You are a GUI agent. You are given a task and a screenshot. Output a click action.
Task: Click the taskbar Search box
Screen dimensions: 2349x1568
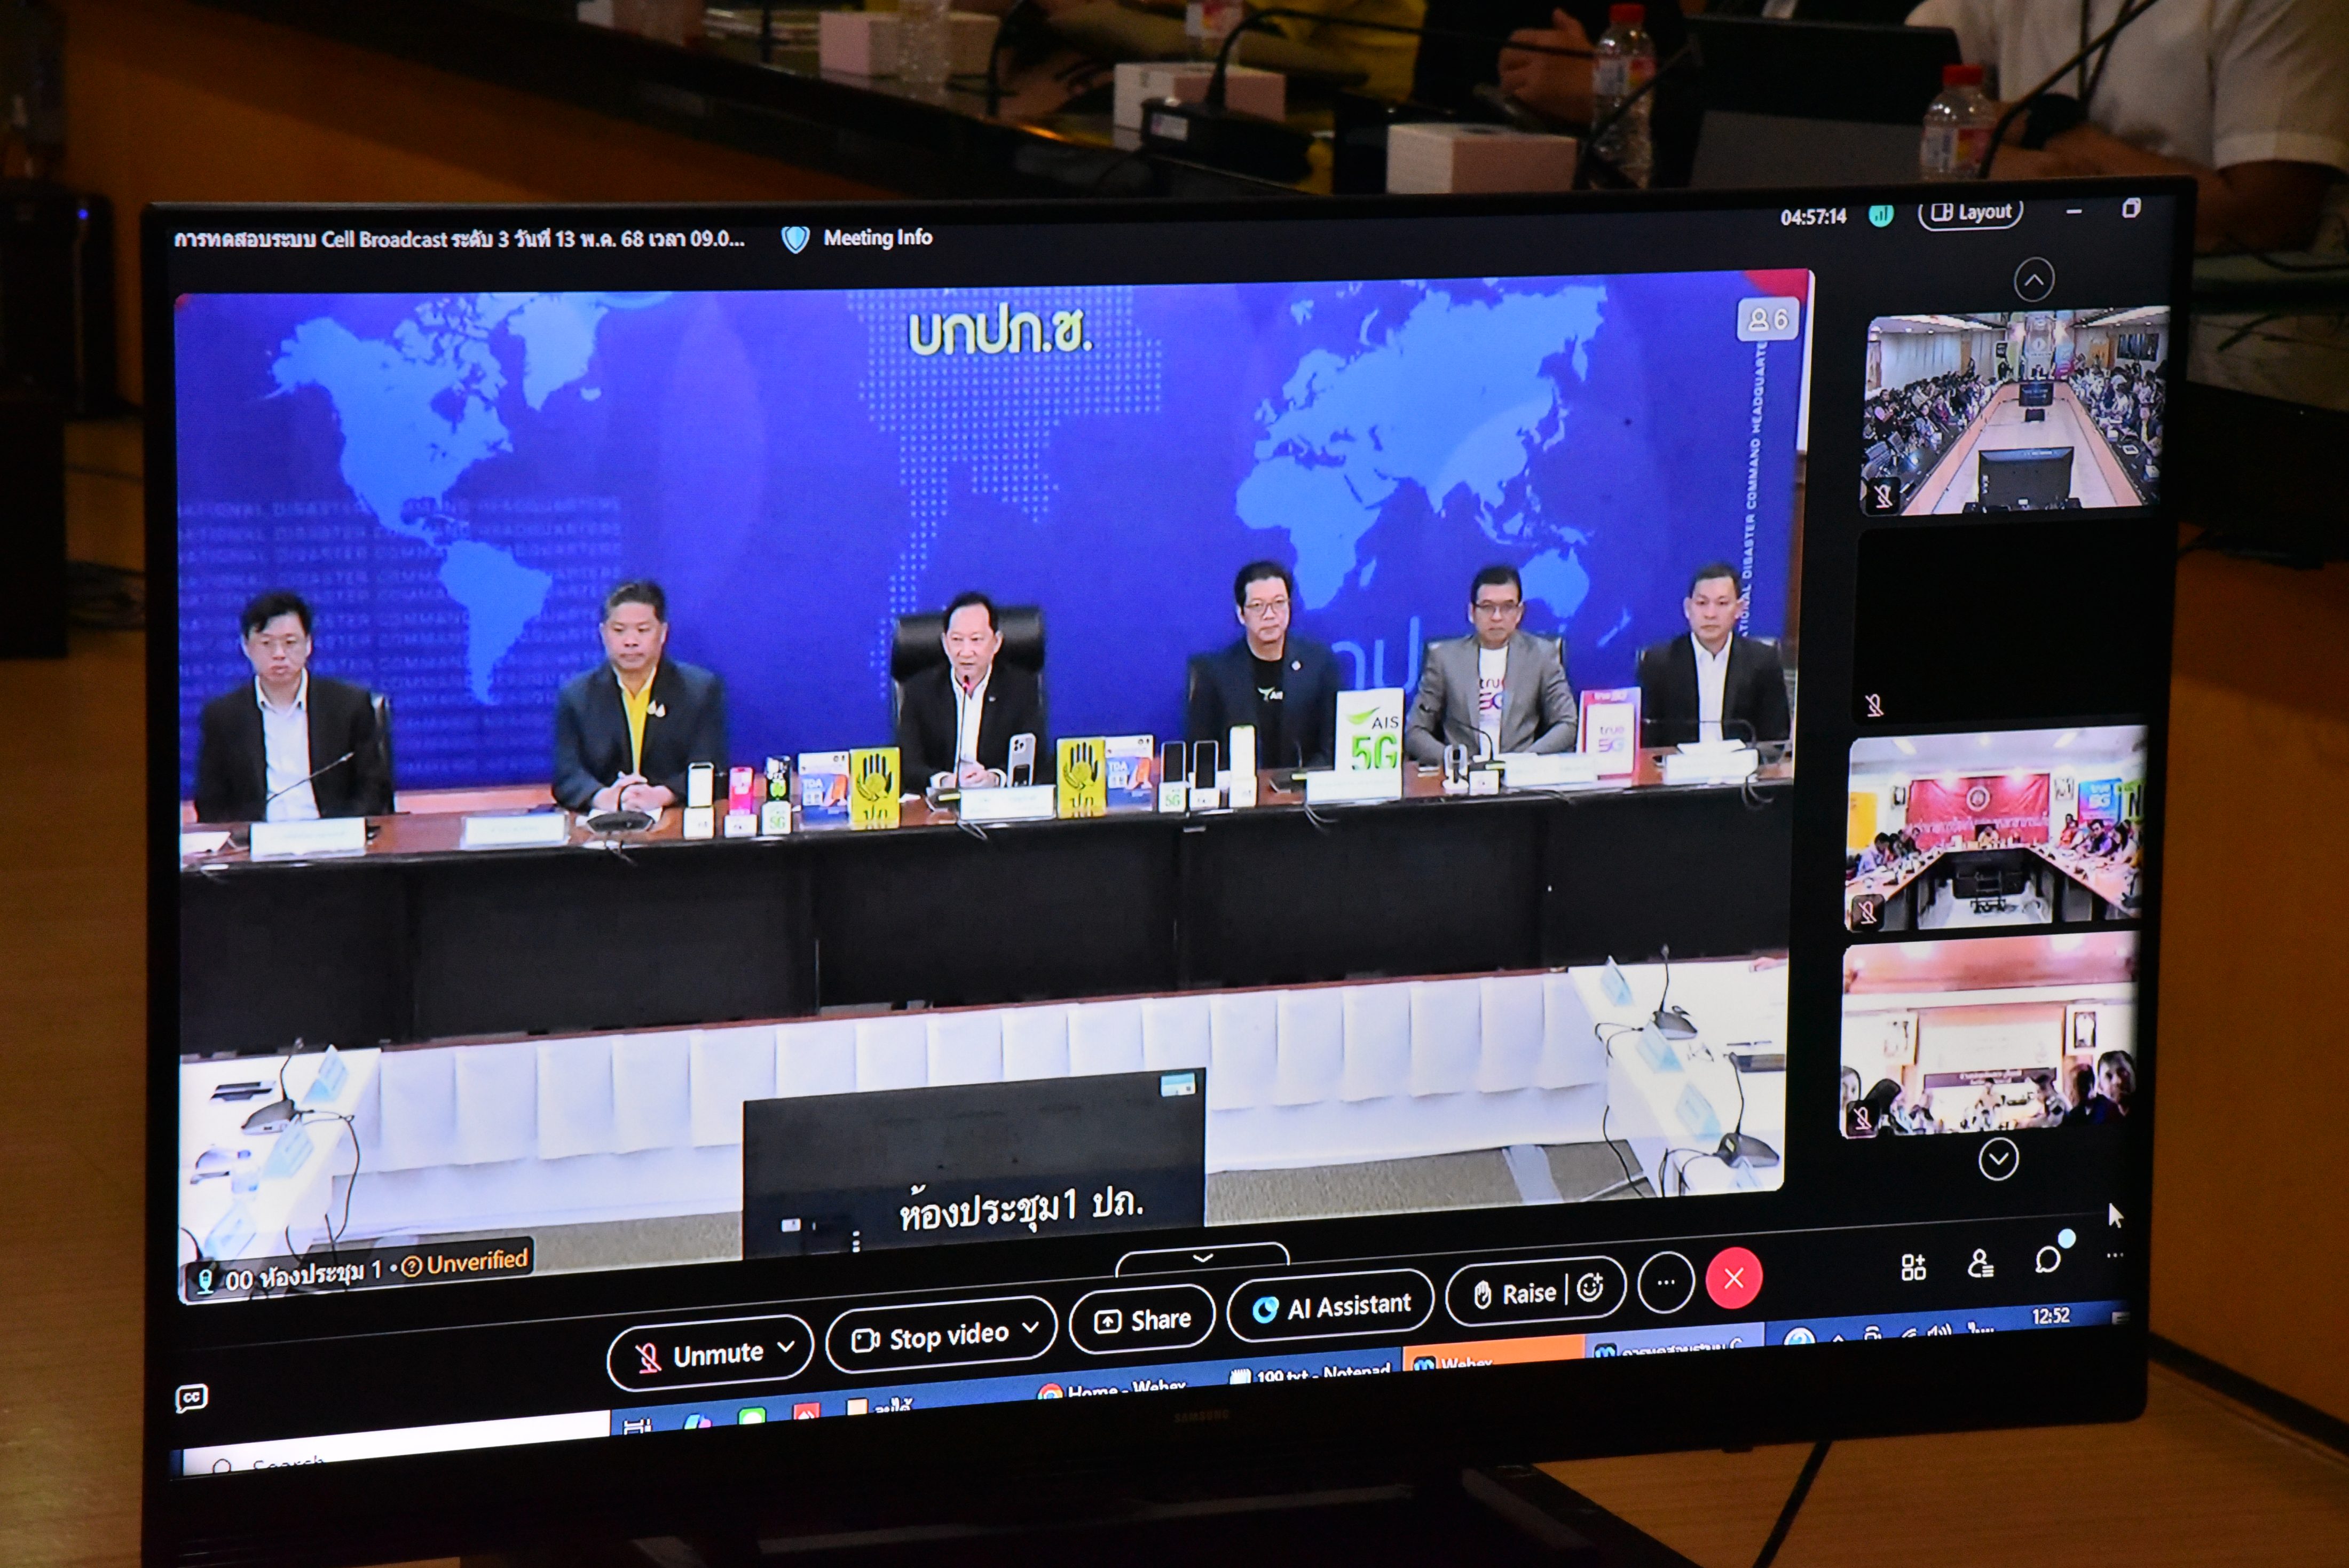(x=395, y=1443)
